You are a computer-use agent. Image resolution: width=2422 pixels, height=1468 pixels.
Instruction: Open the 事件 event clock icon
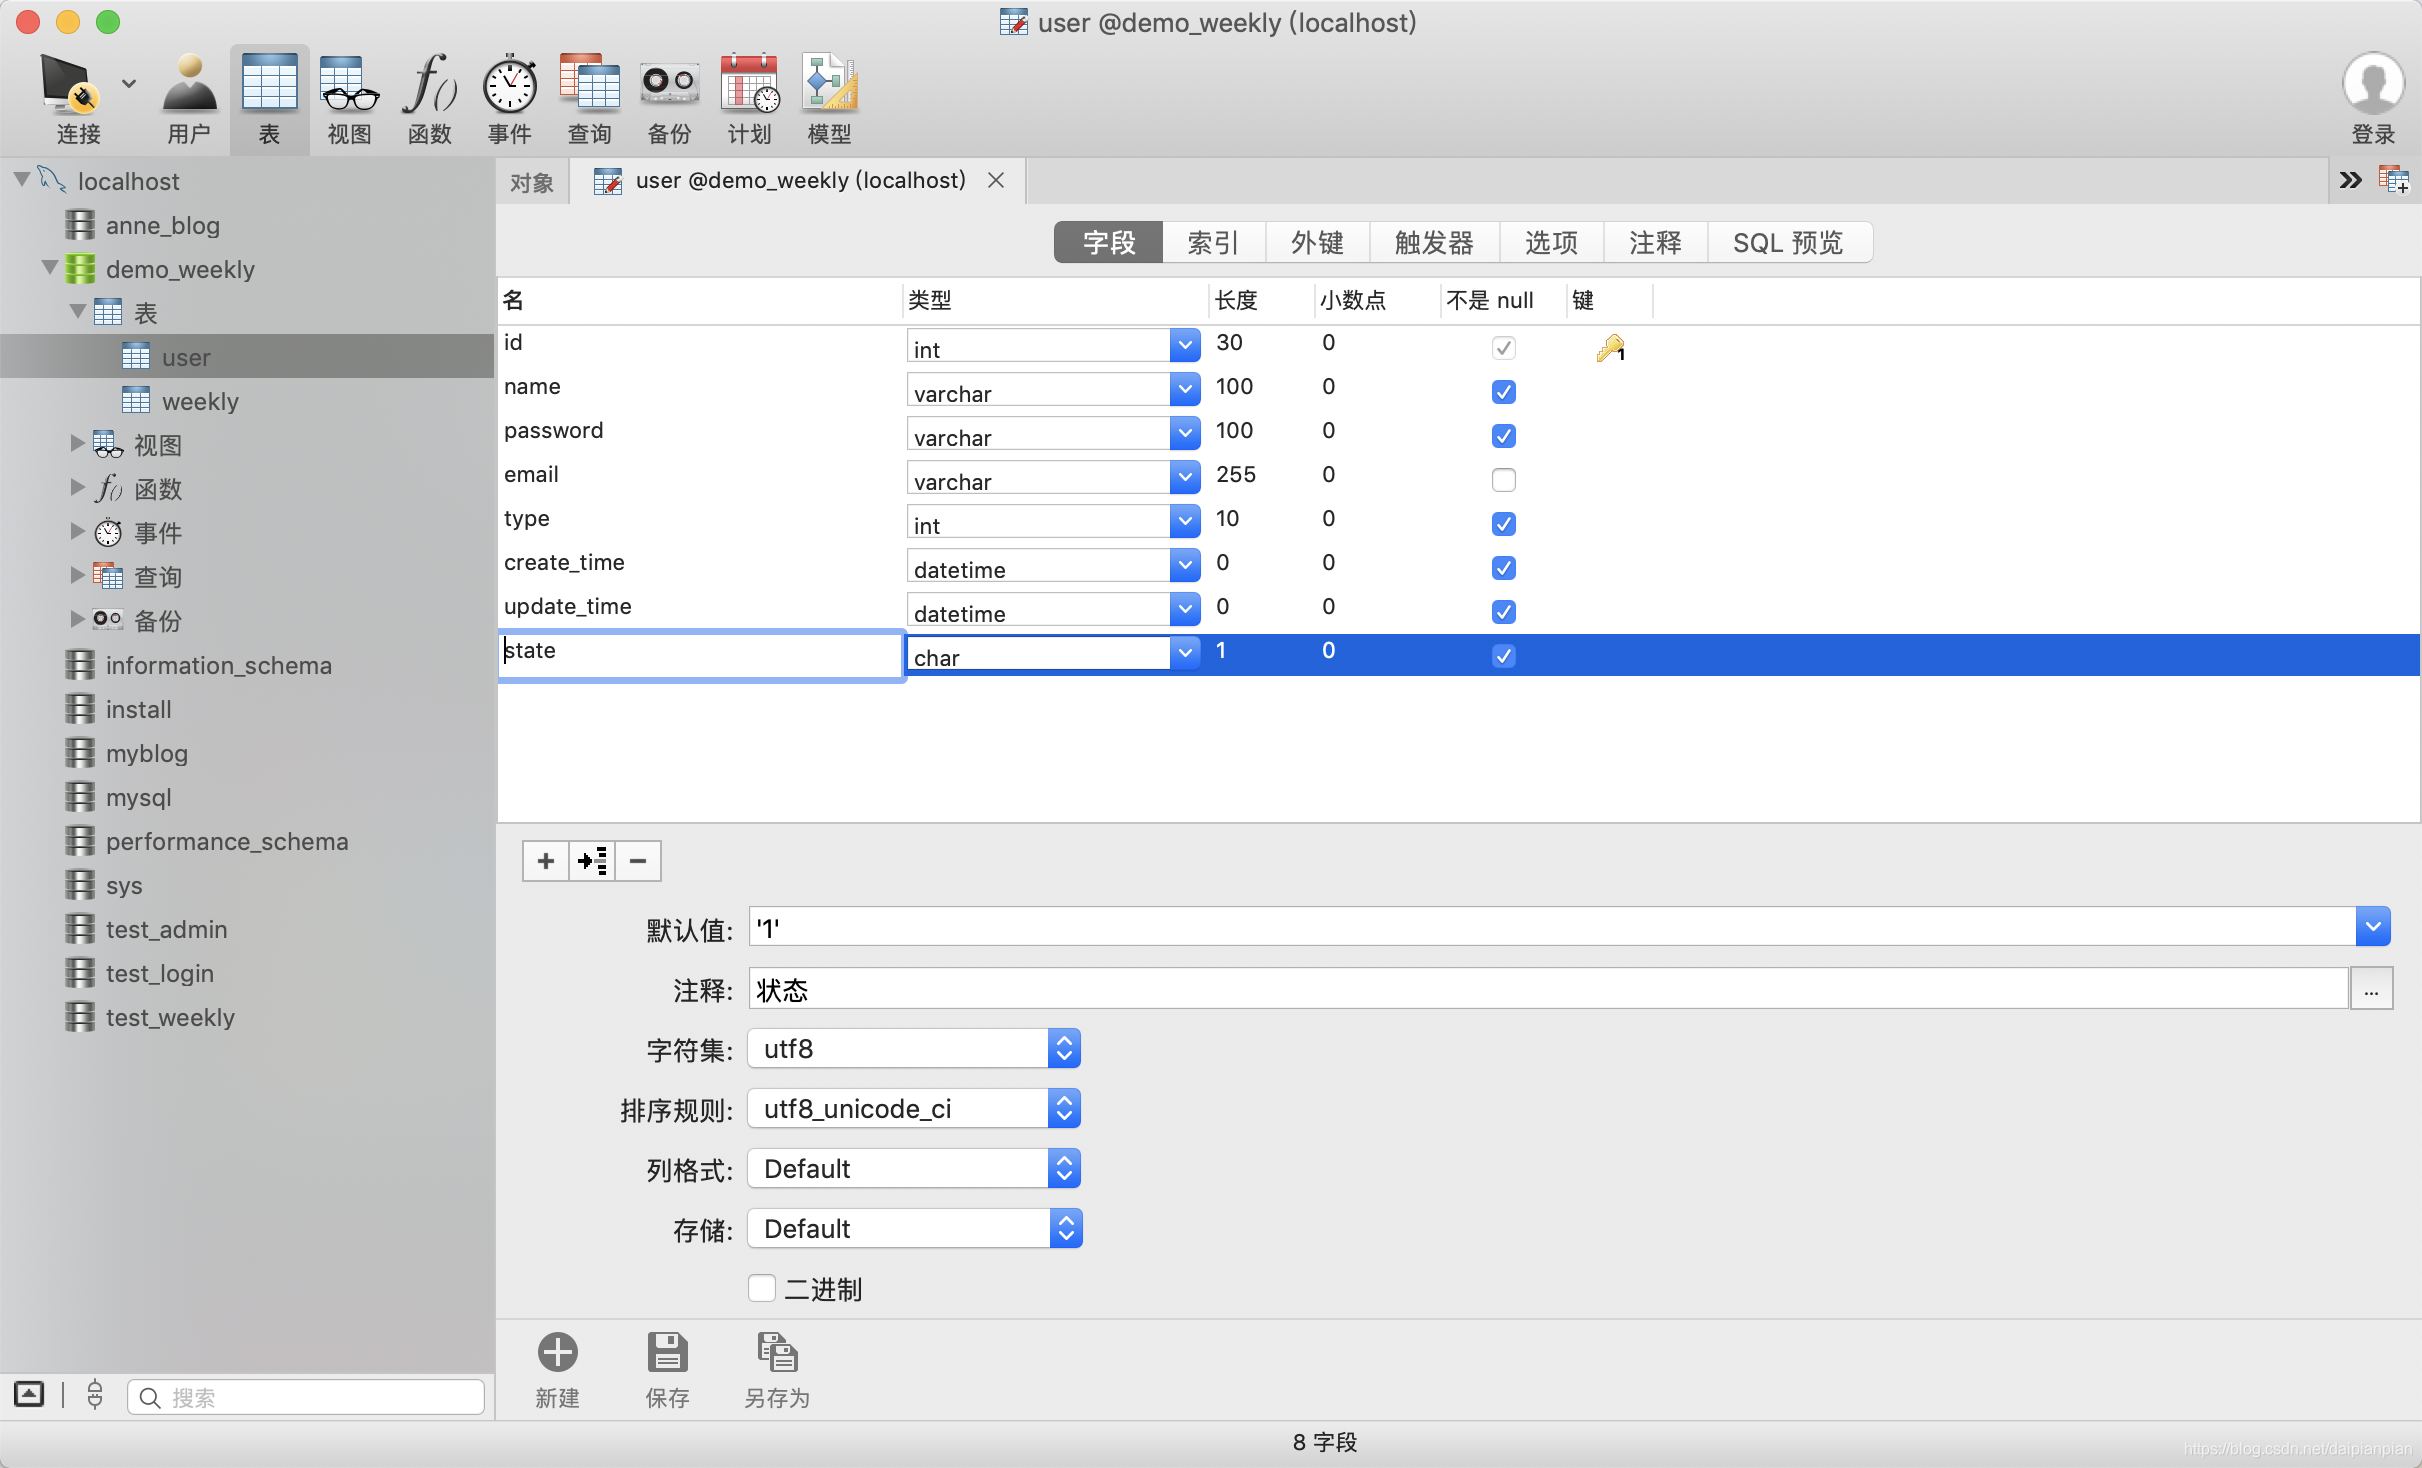coord(509,85)
